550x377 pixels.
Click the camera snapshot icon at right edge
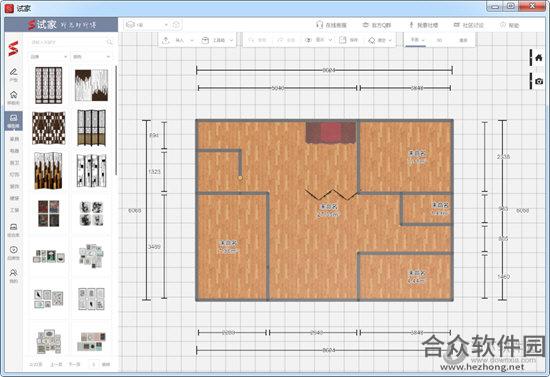point(539,81)
